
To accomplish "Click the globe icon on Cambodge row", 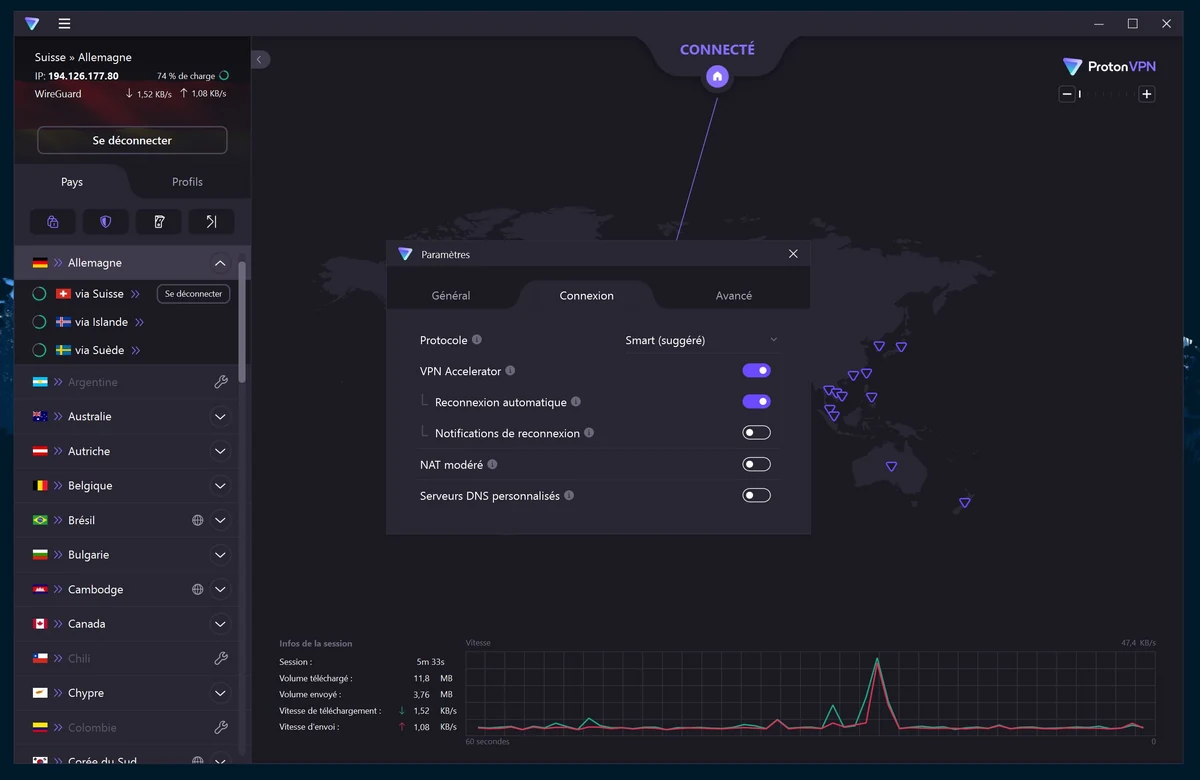I will coord(198,589).
